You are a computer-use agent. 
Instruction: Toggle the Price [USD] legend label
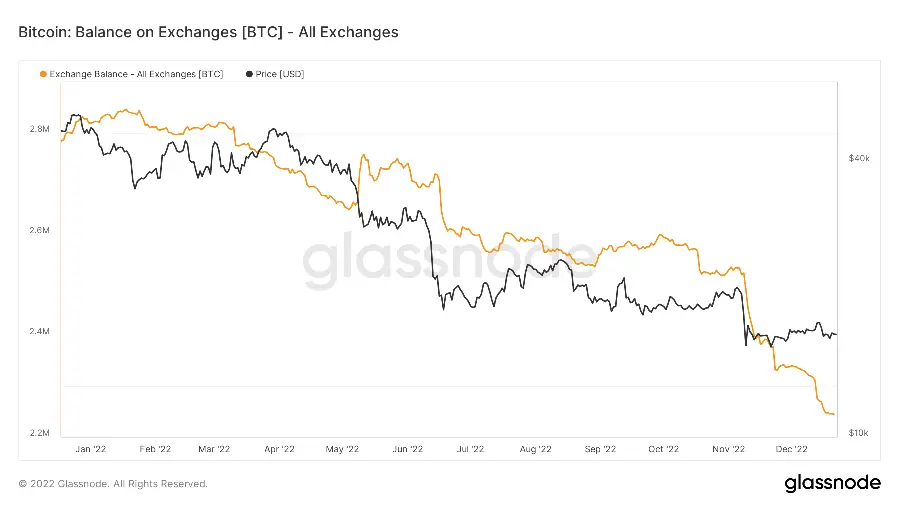coord(280,74)
